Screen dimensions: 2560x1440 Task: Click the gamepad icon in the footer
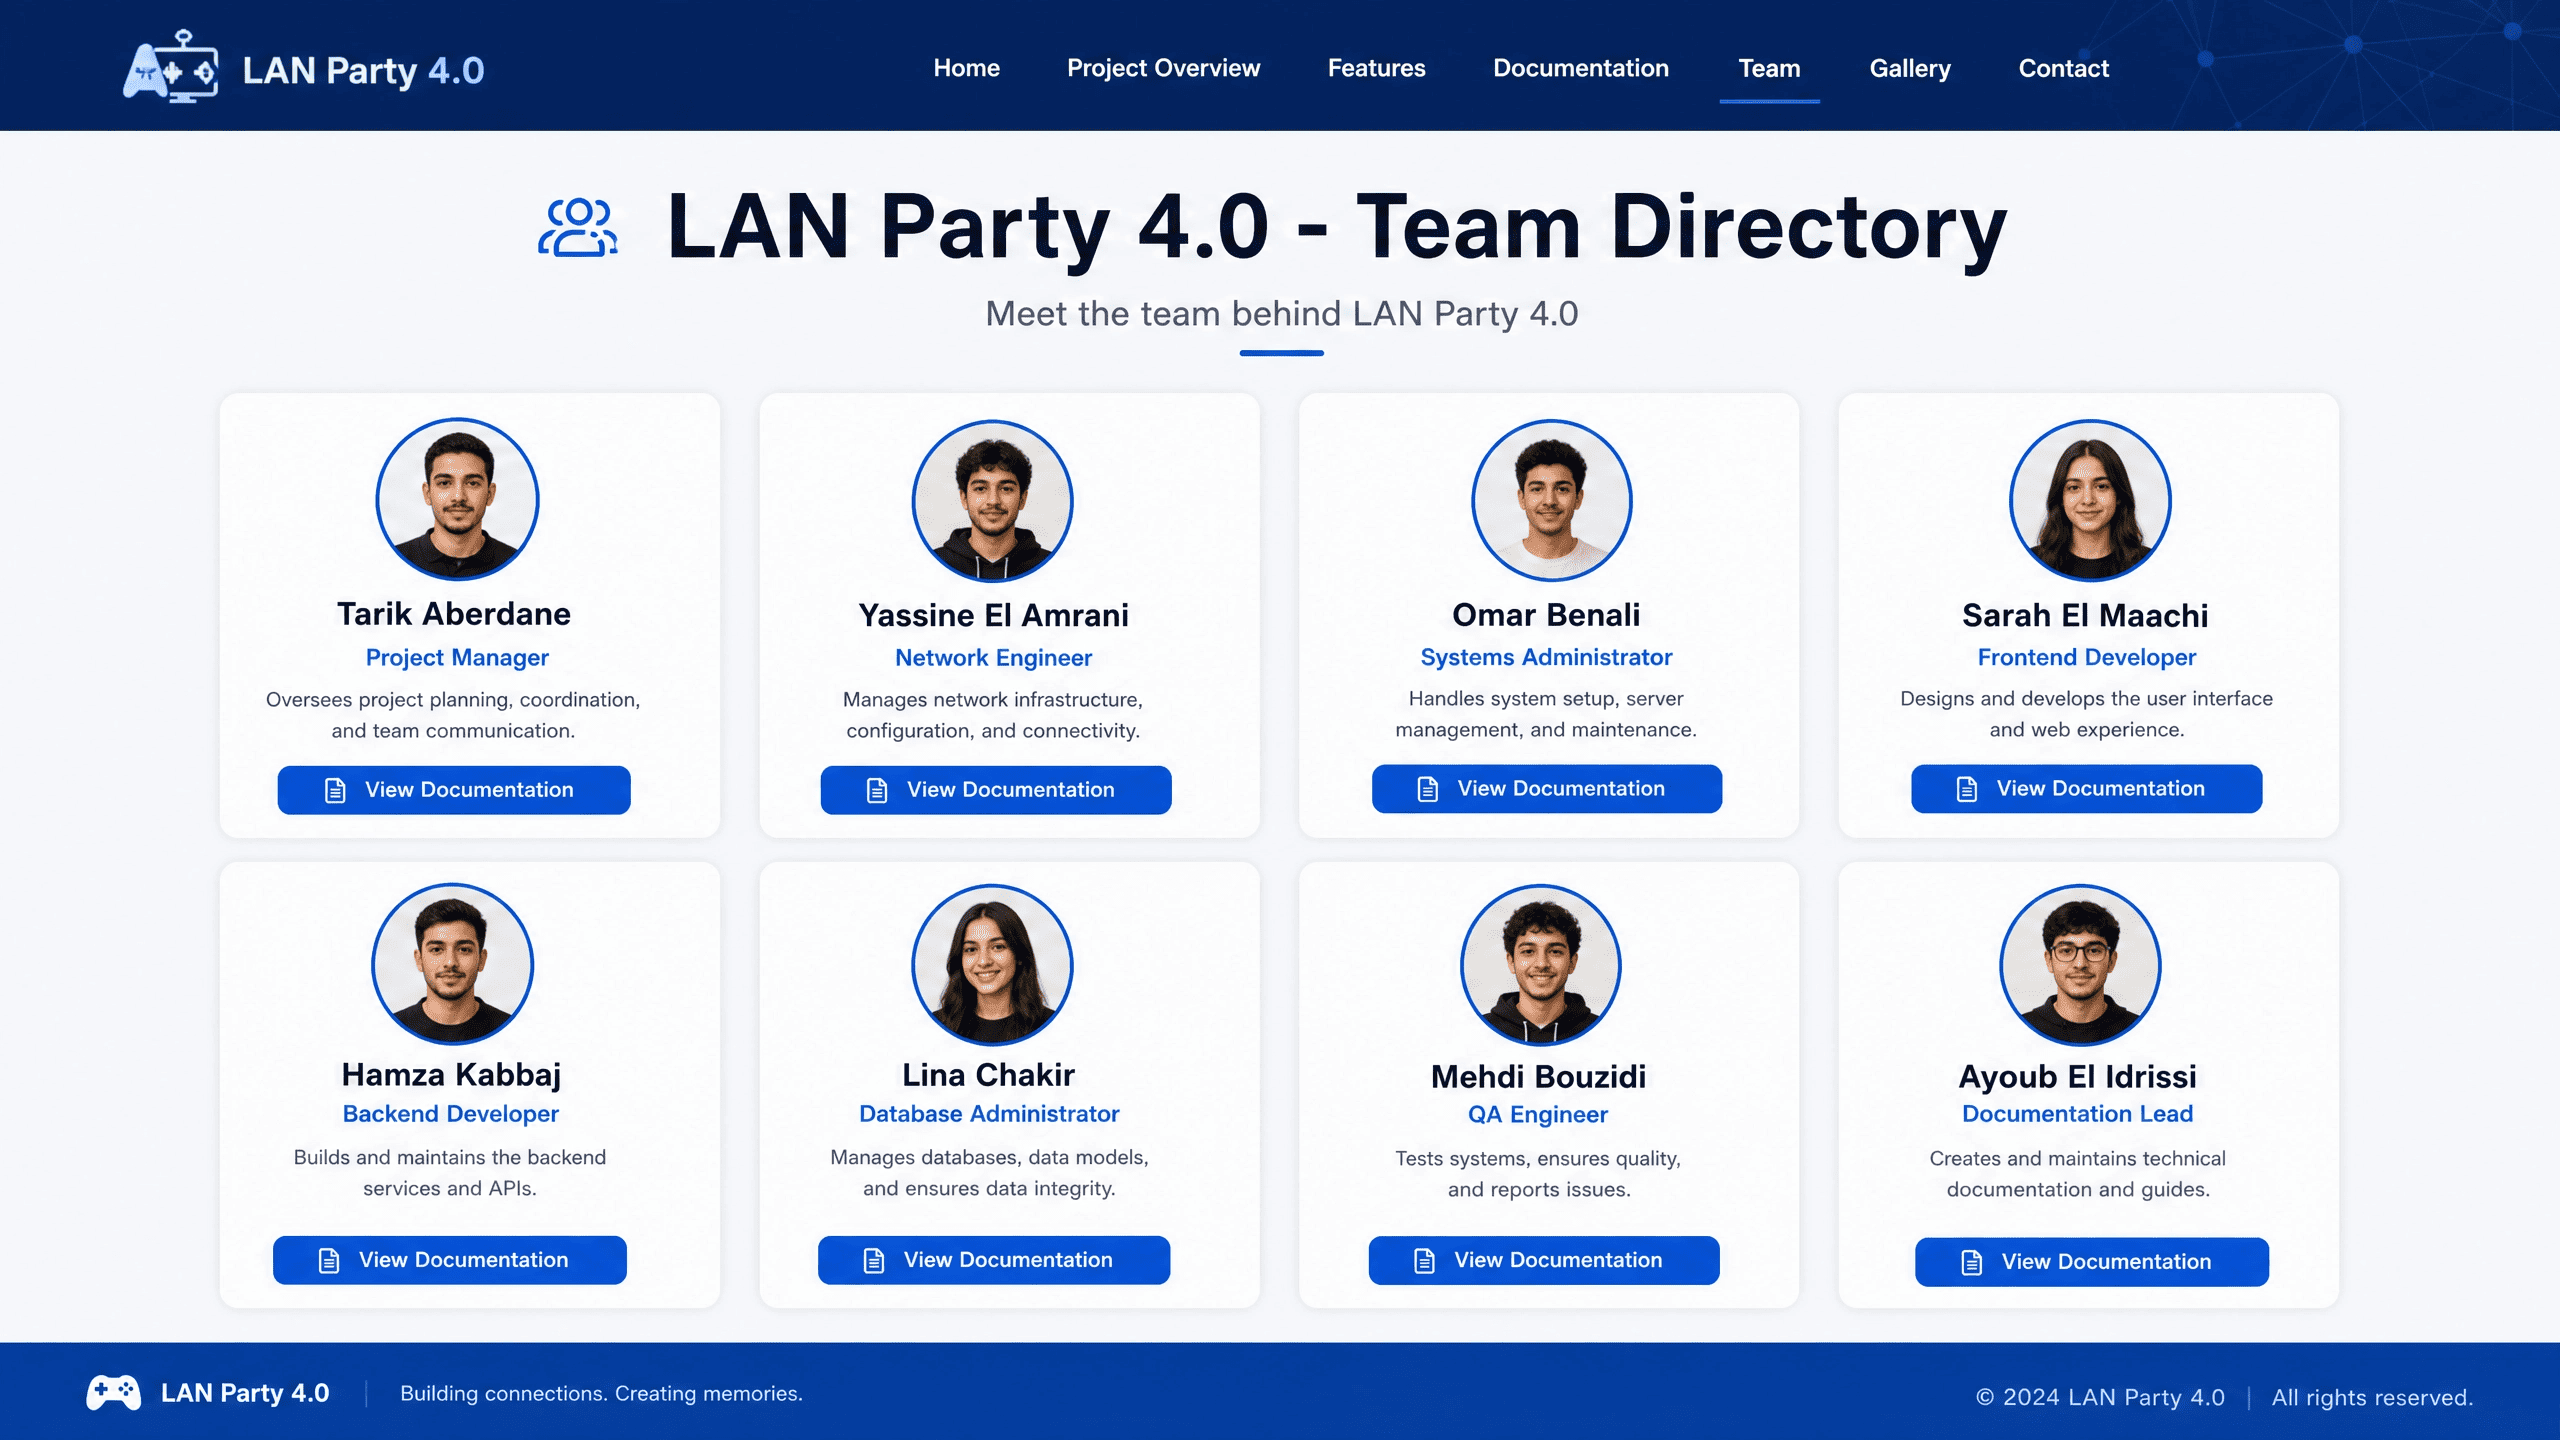click(x=114, y=1393)
